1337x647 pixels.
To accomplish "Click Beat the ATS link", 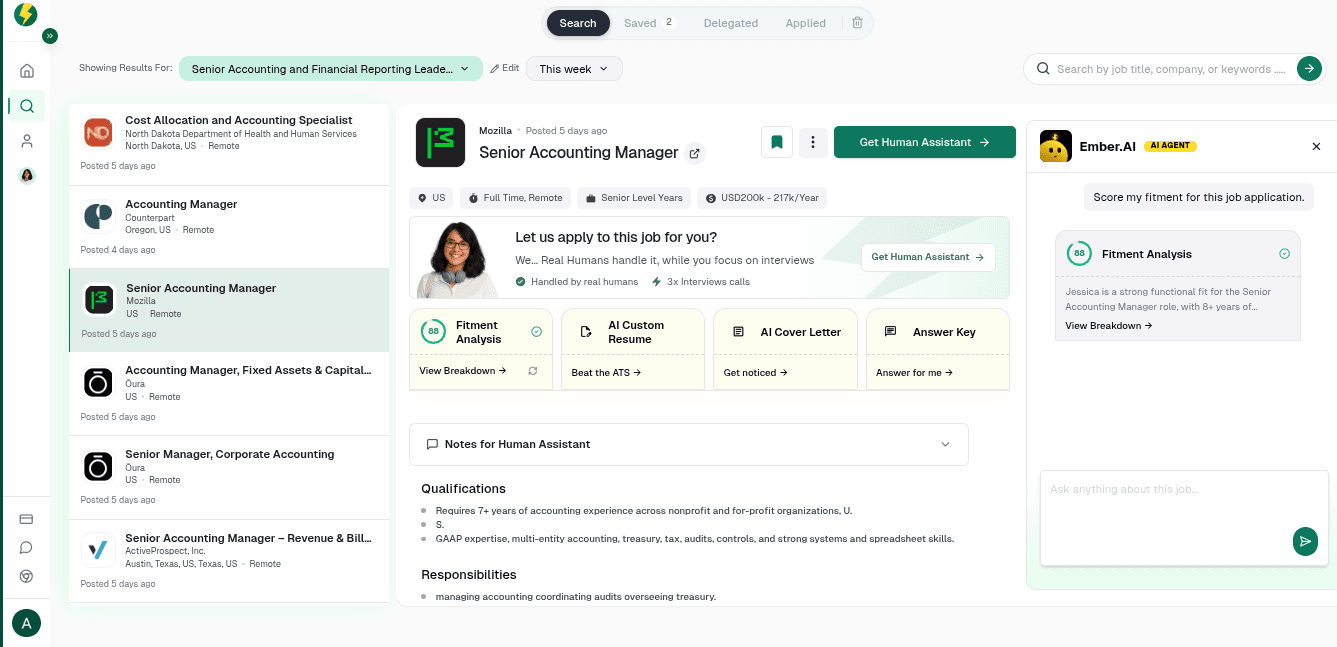I will point(606,373).
